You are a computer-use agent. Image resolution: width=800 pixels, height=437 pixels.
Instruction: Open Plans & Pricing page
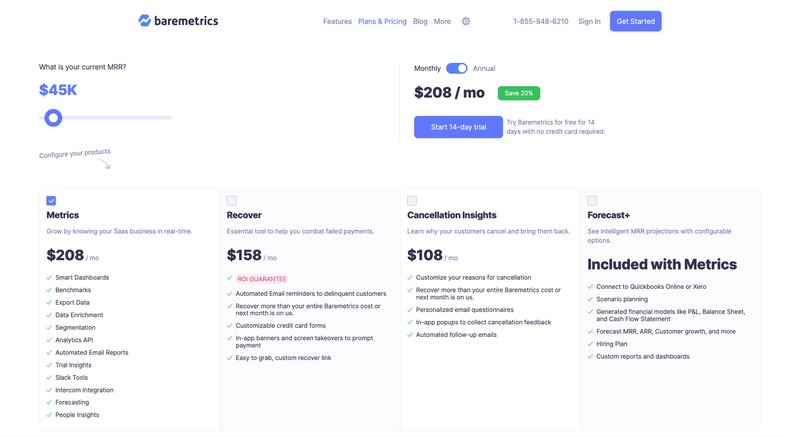(382, 21)
